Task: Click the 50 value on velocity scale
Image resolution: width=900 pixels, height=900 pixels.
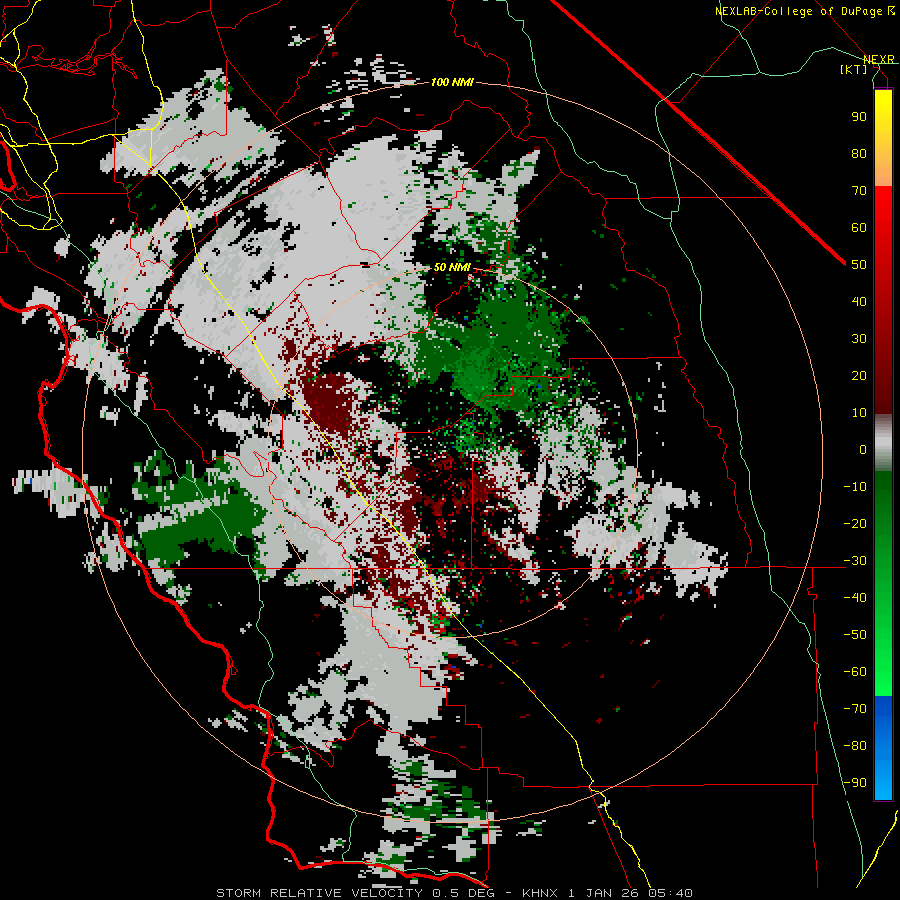Action: [859, 265]
